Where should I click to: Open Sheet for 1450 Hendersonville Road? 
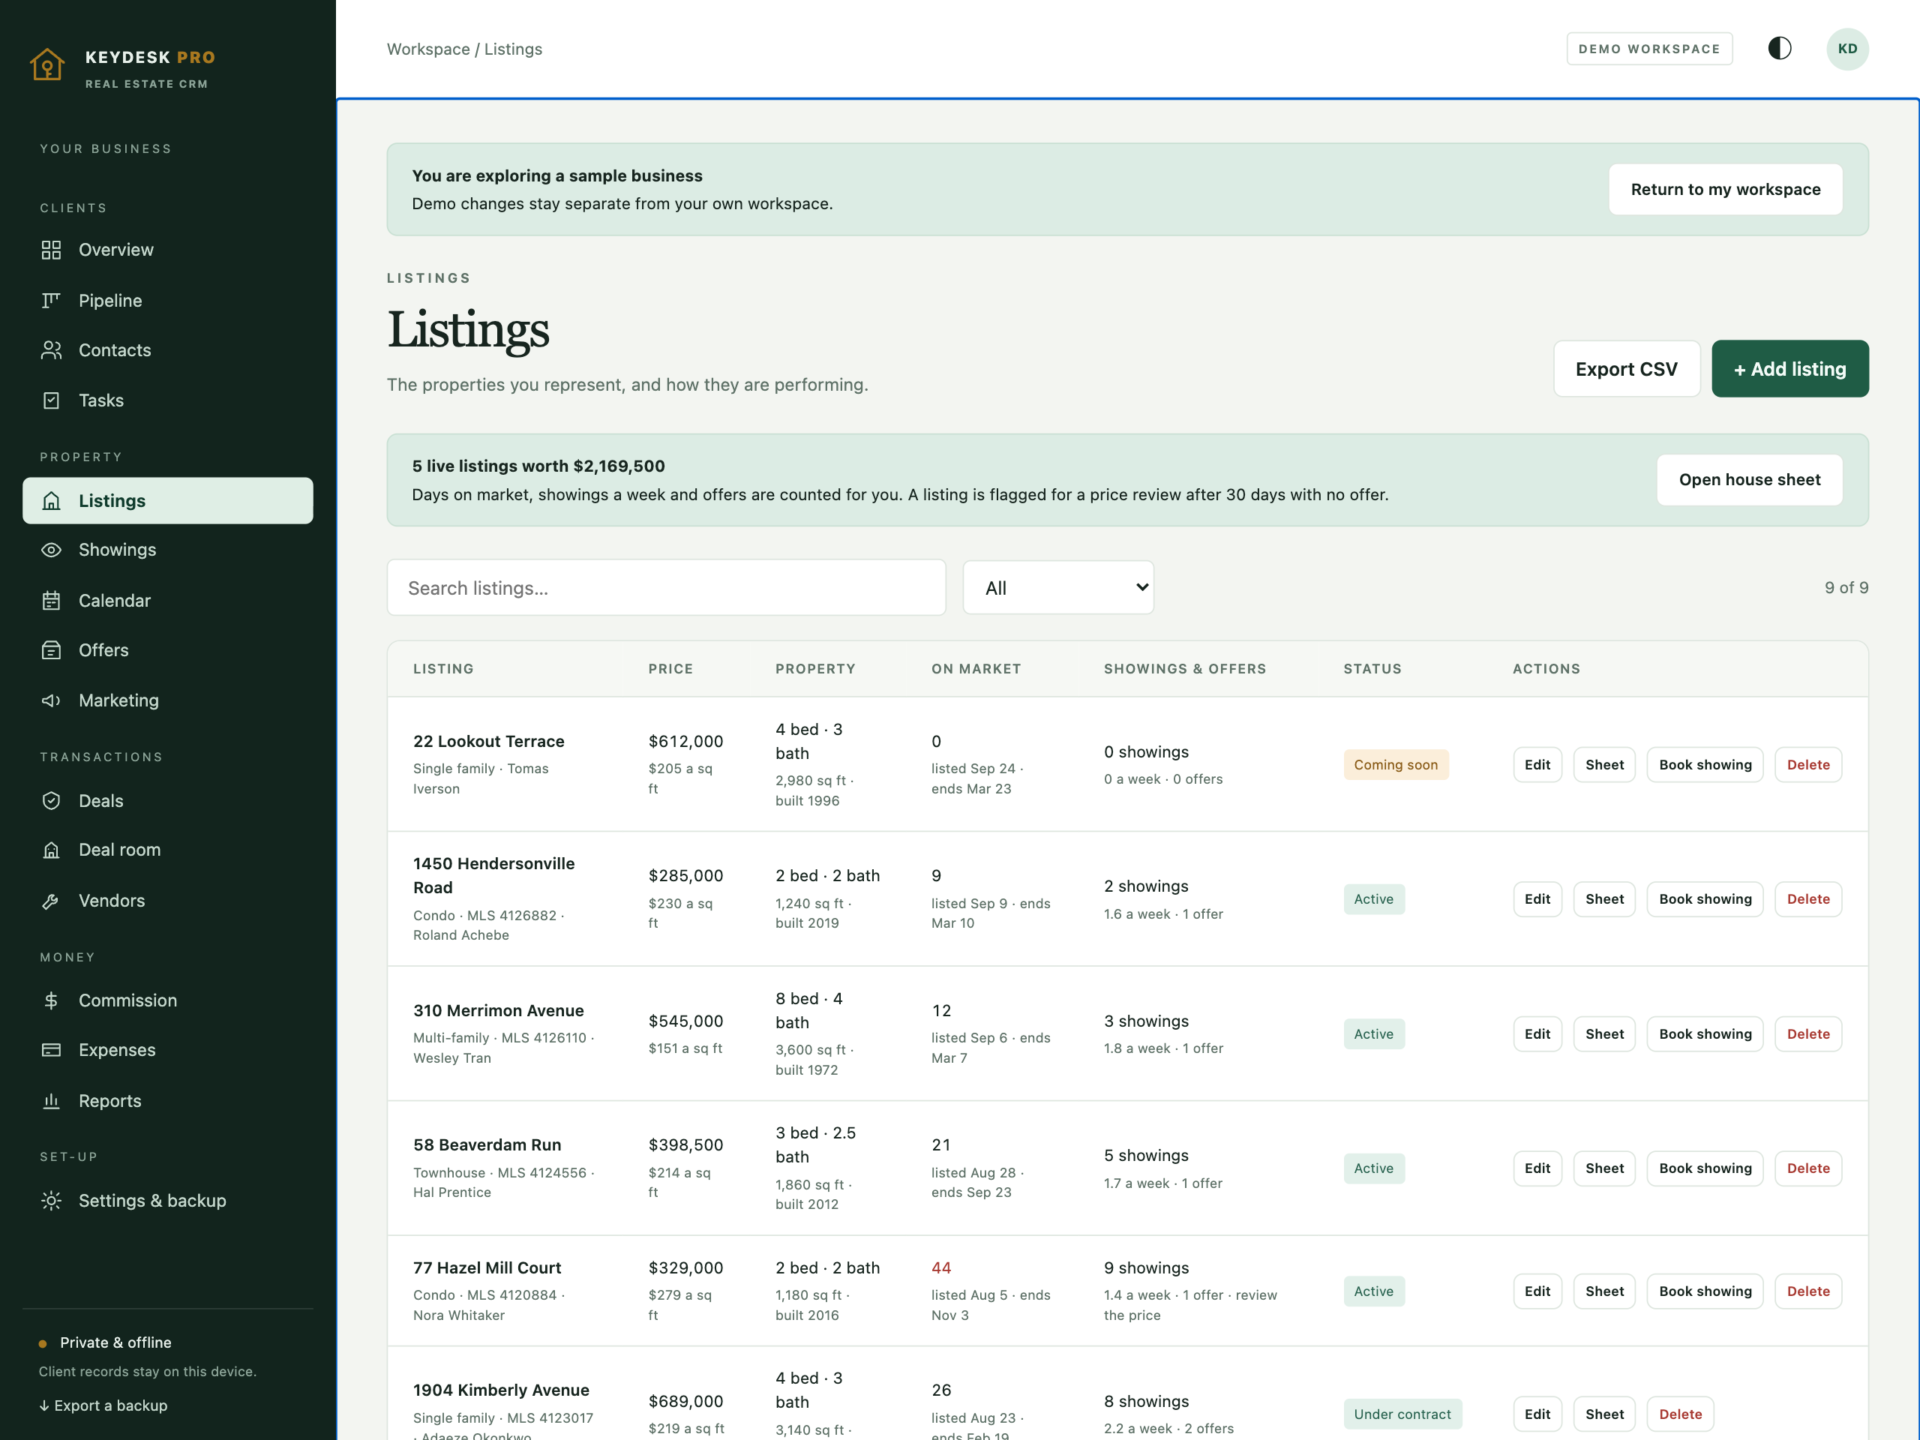coord(1604,899)
